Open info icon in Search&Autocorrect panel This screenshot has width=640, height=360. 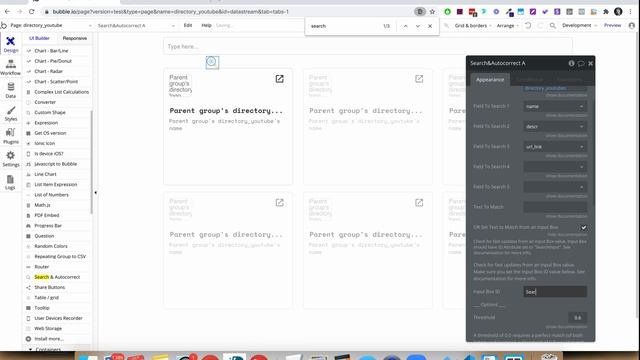pos(571,63)
